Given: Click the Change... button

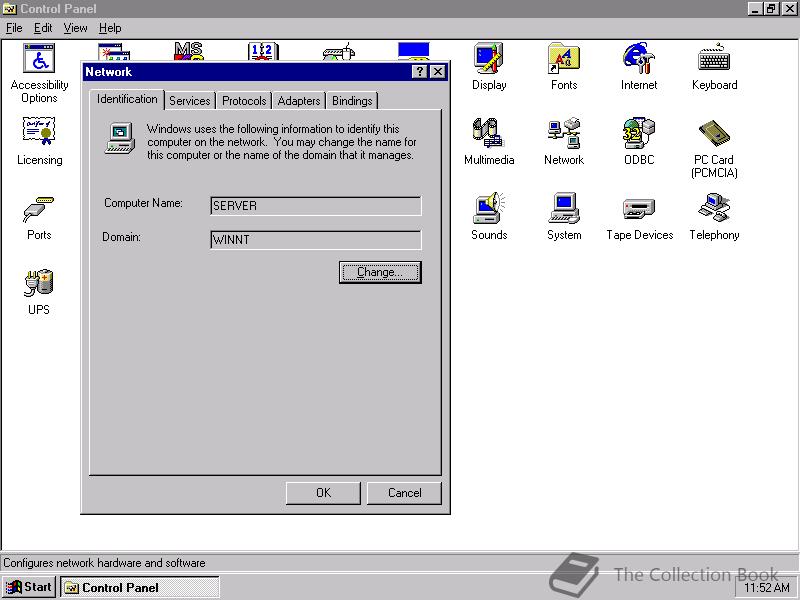Looking at the screenshot, I should (380, 272).
